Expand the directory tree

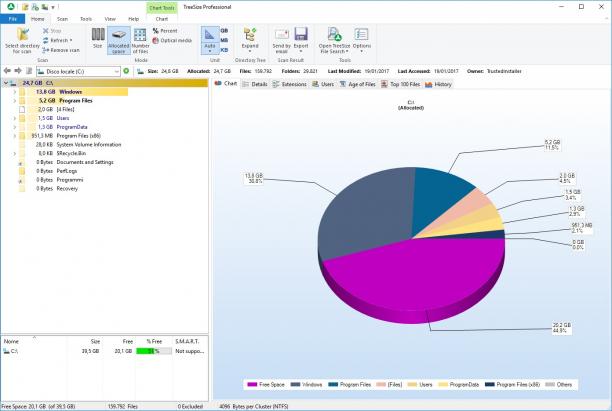tap(250, 40)
